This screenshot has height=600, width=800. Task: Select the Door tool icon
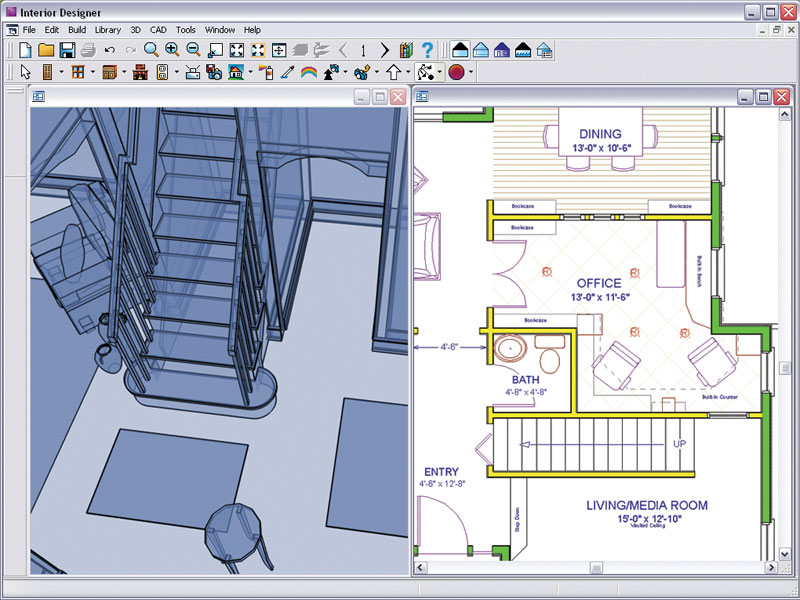(46, 72)
